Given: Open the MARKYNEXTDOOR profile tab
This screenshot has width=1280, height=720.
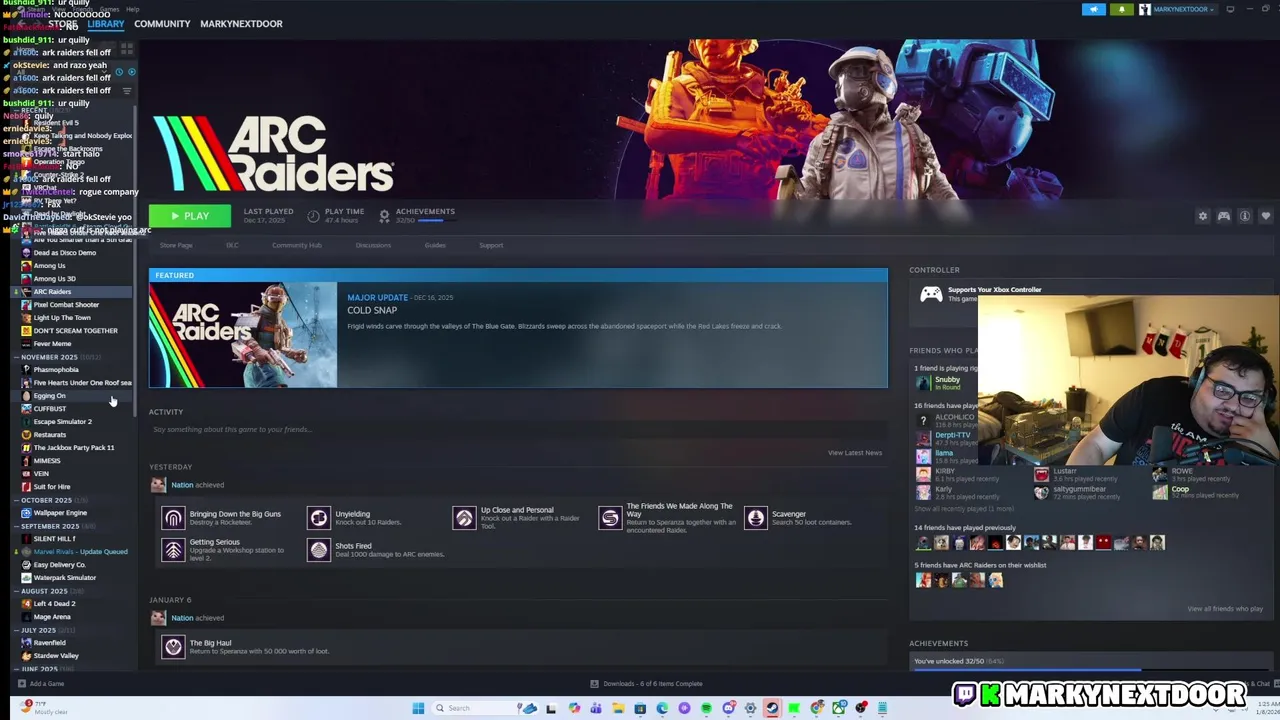Looking at the screenshot, I should 241,23.
